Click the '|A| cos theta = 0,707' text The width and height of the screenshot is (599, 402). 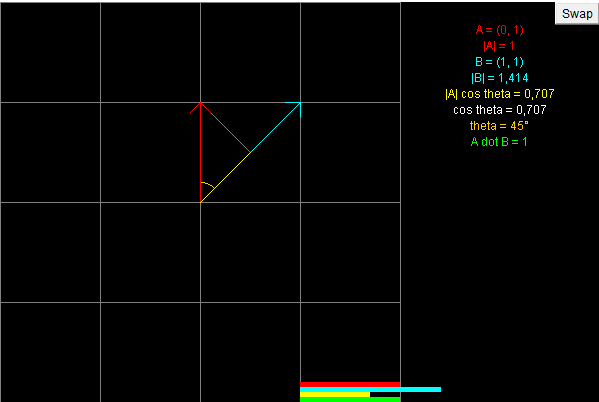[500, 94]
